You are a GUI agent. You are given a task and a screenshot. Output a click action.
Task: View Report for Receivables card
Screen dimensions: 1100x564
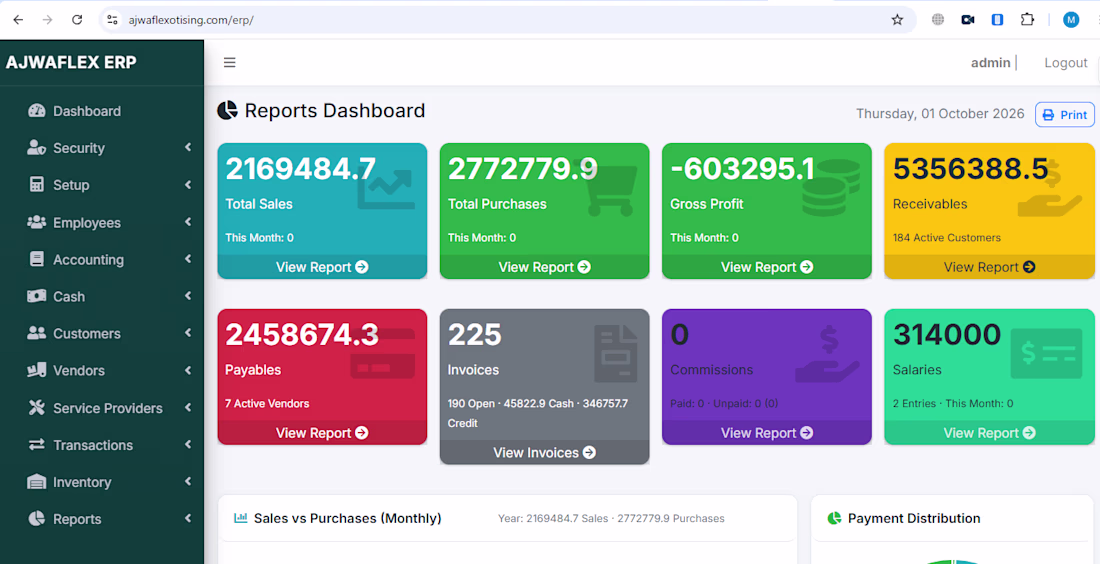click(x=989, y=267)
